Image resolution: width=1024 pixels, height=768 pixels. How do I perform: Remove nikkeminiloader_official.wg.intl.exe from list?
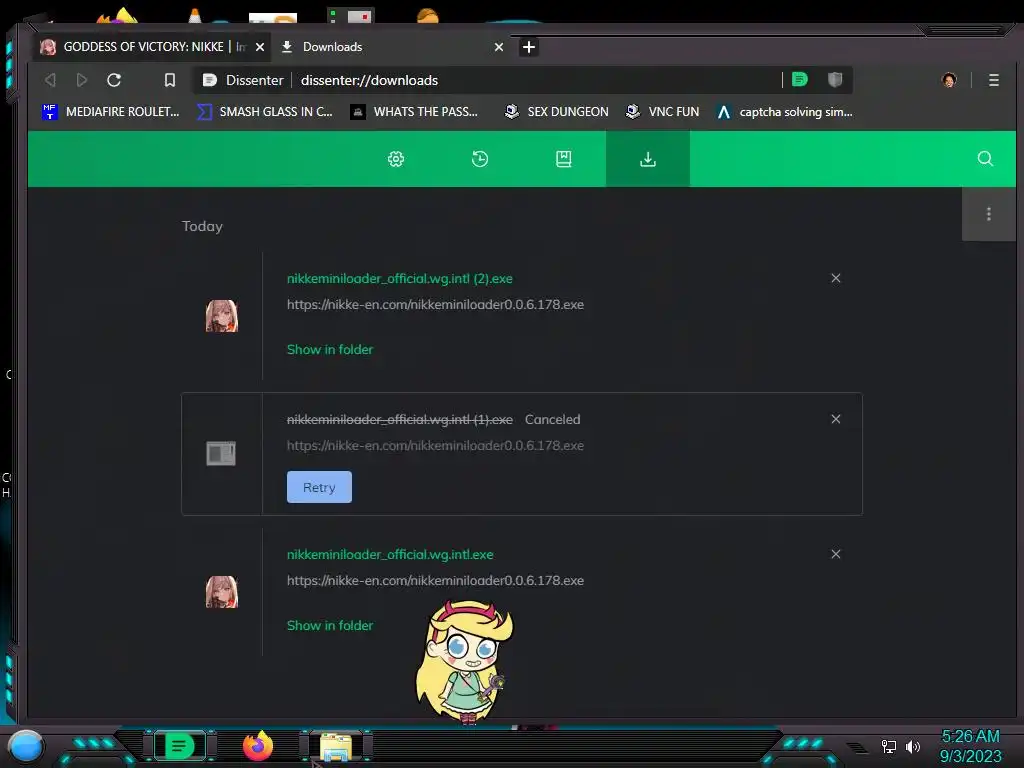pos(836,554)
